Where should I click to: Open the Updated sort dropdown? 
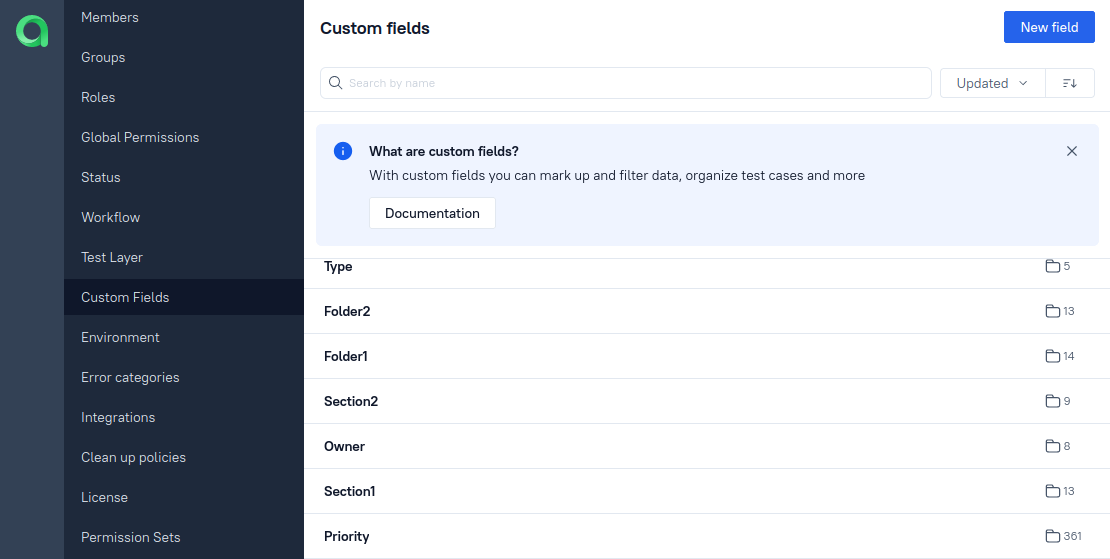point(992,83)
